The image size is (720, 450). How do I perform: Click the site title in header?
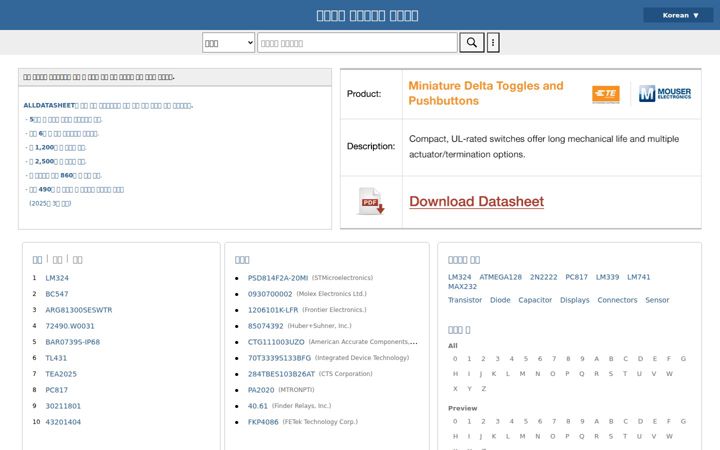click(x=367, y=16)
